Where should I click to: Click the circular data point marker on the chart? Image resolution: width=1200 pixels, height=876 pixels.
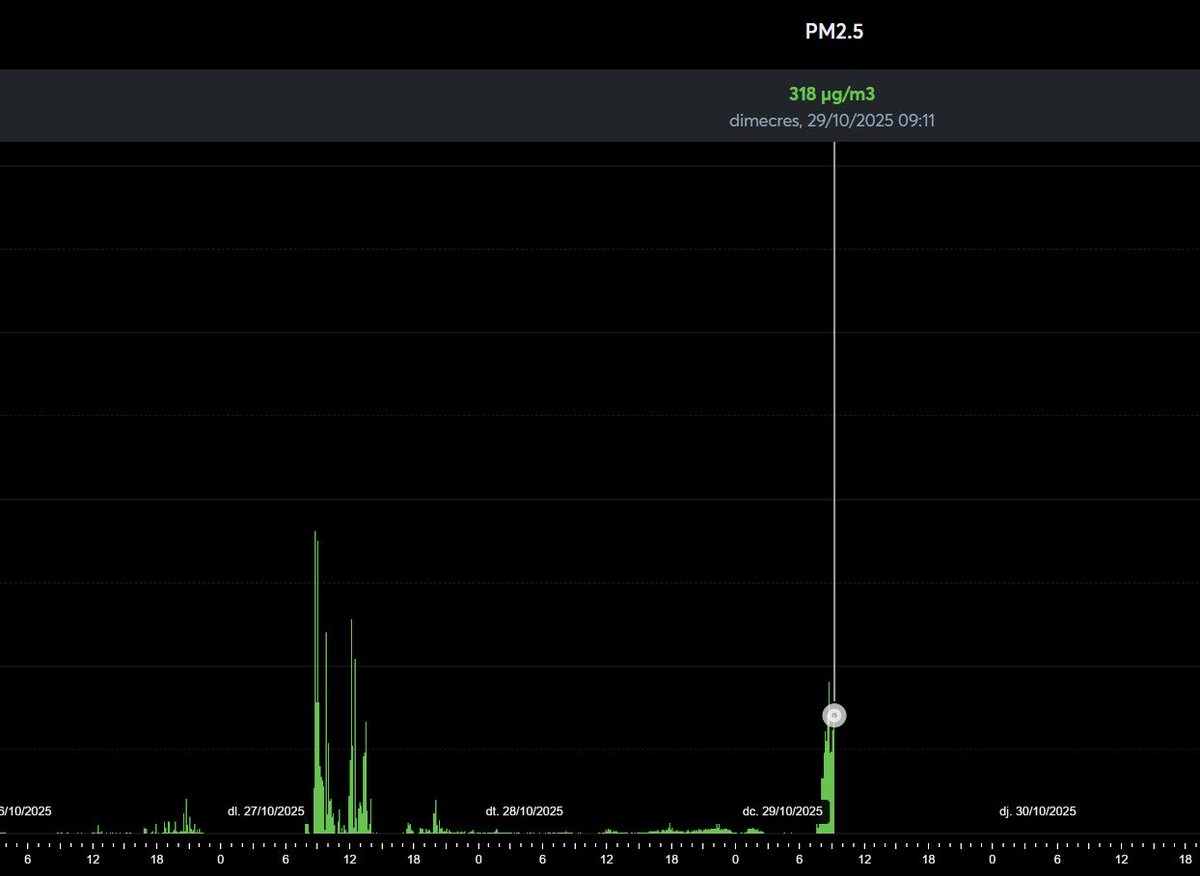834,716
